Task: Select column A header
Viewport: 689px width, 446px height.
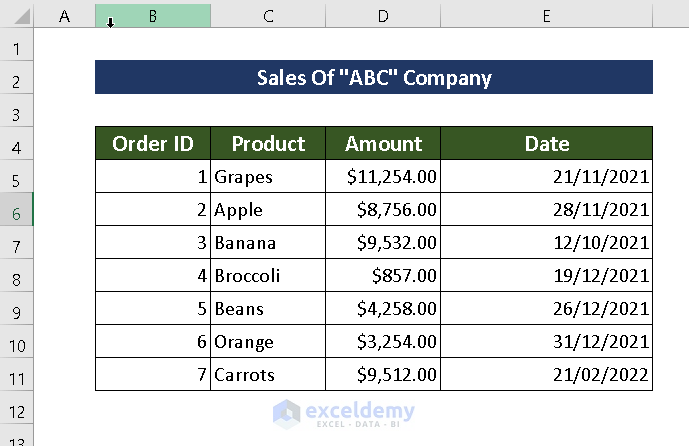Action: pos(65,16)
